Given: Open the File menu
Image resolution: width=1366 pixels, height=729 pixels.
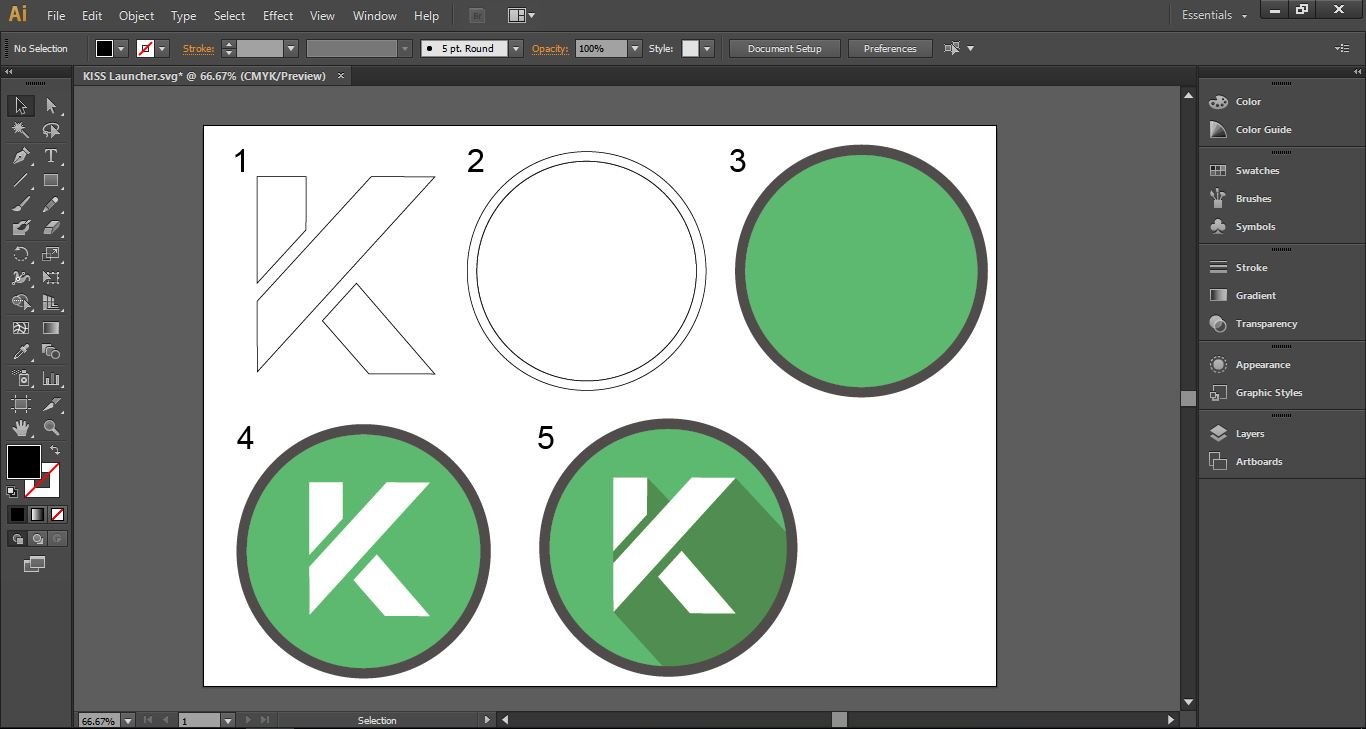Looking at the screenshot, I should pos(56,16).
